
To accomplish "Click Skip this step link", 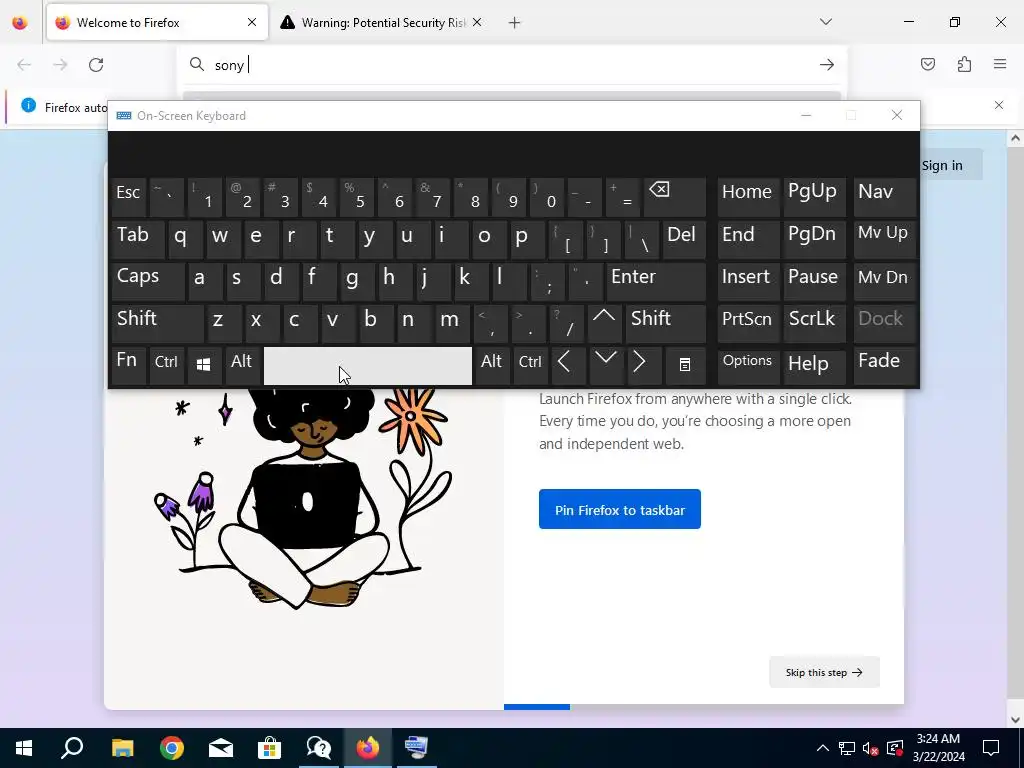I will pos(824,672).
